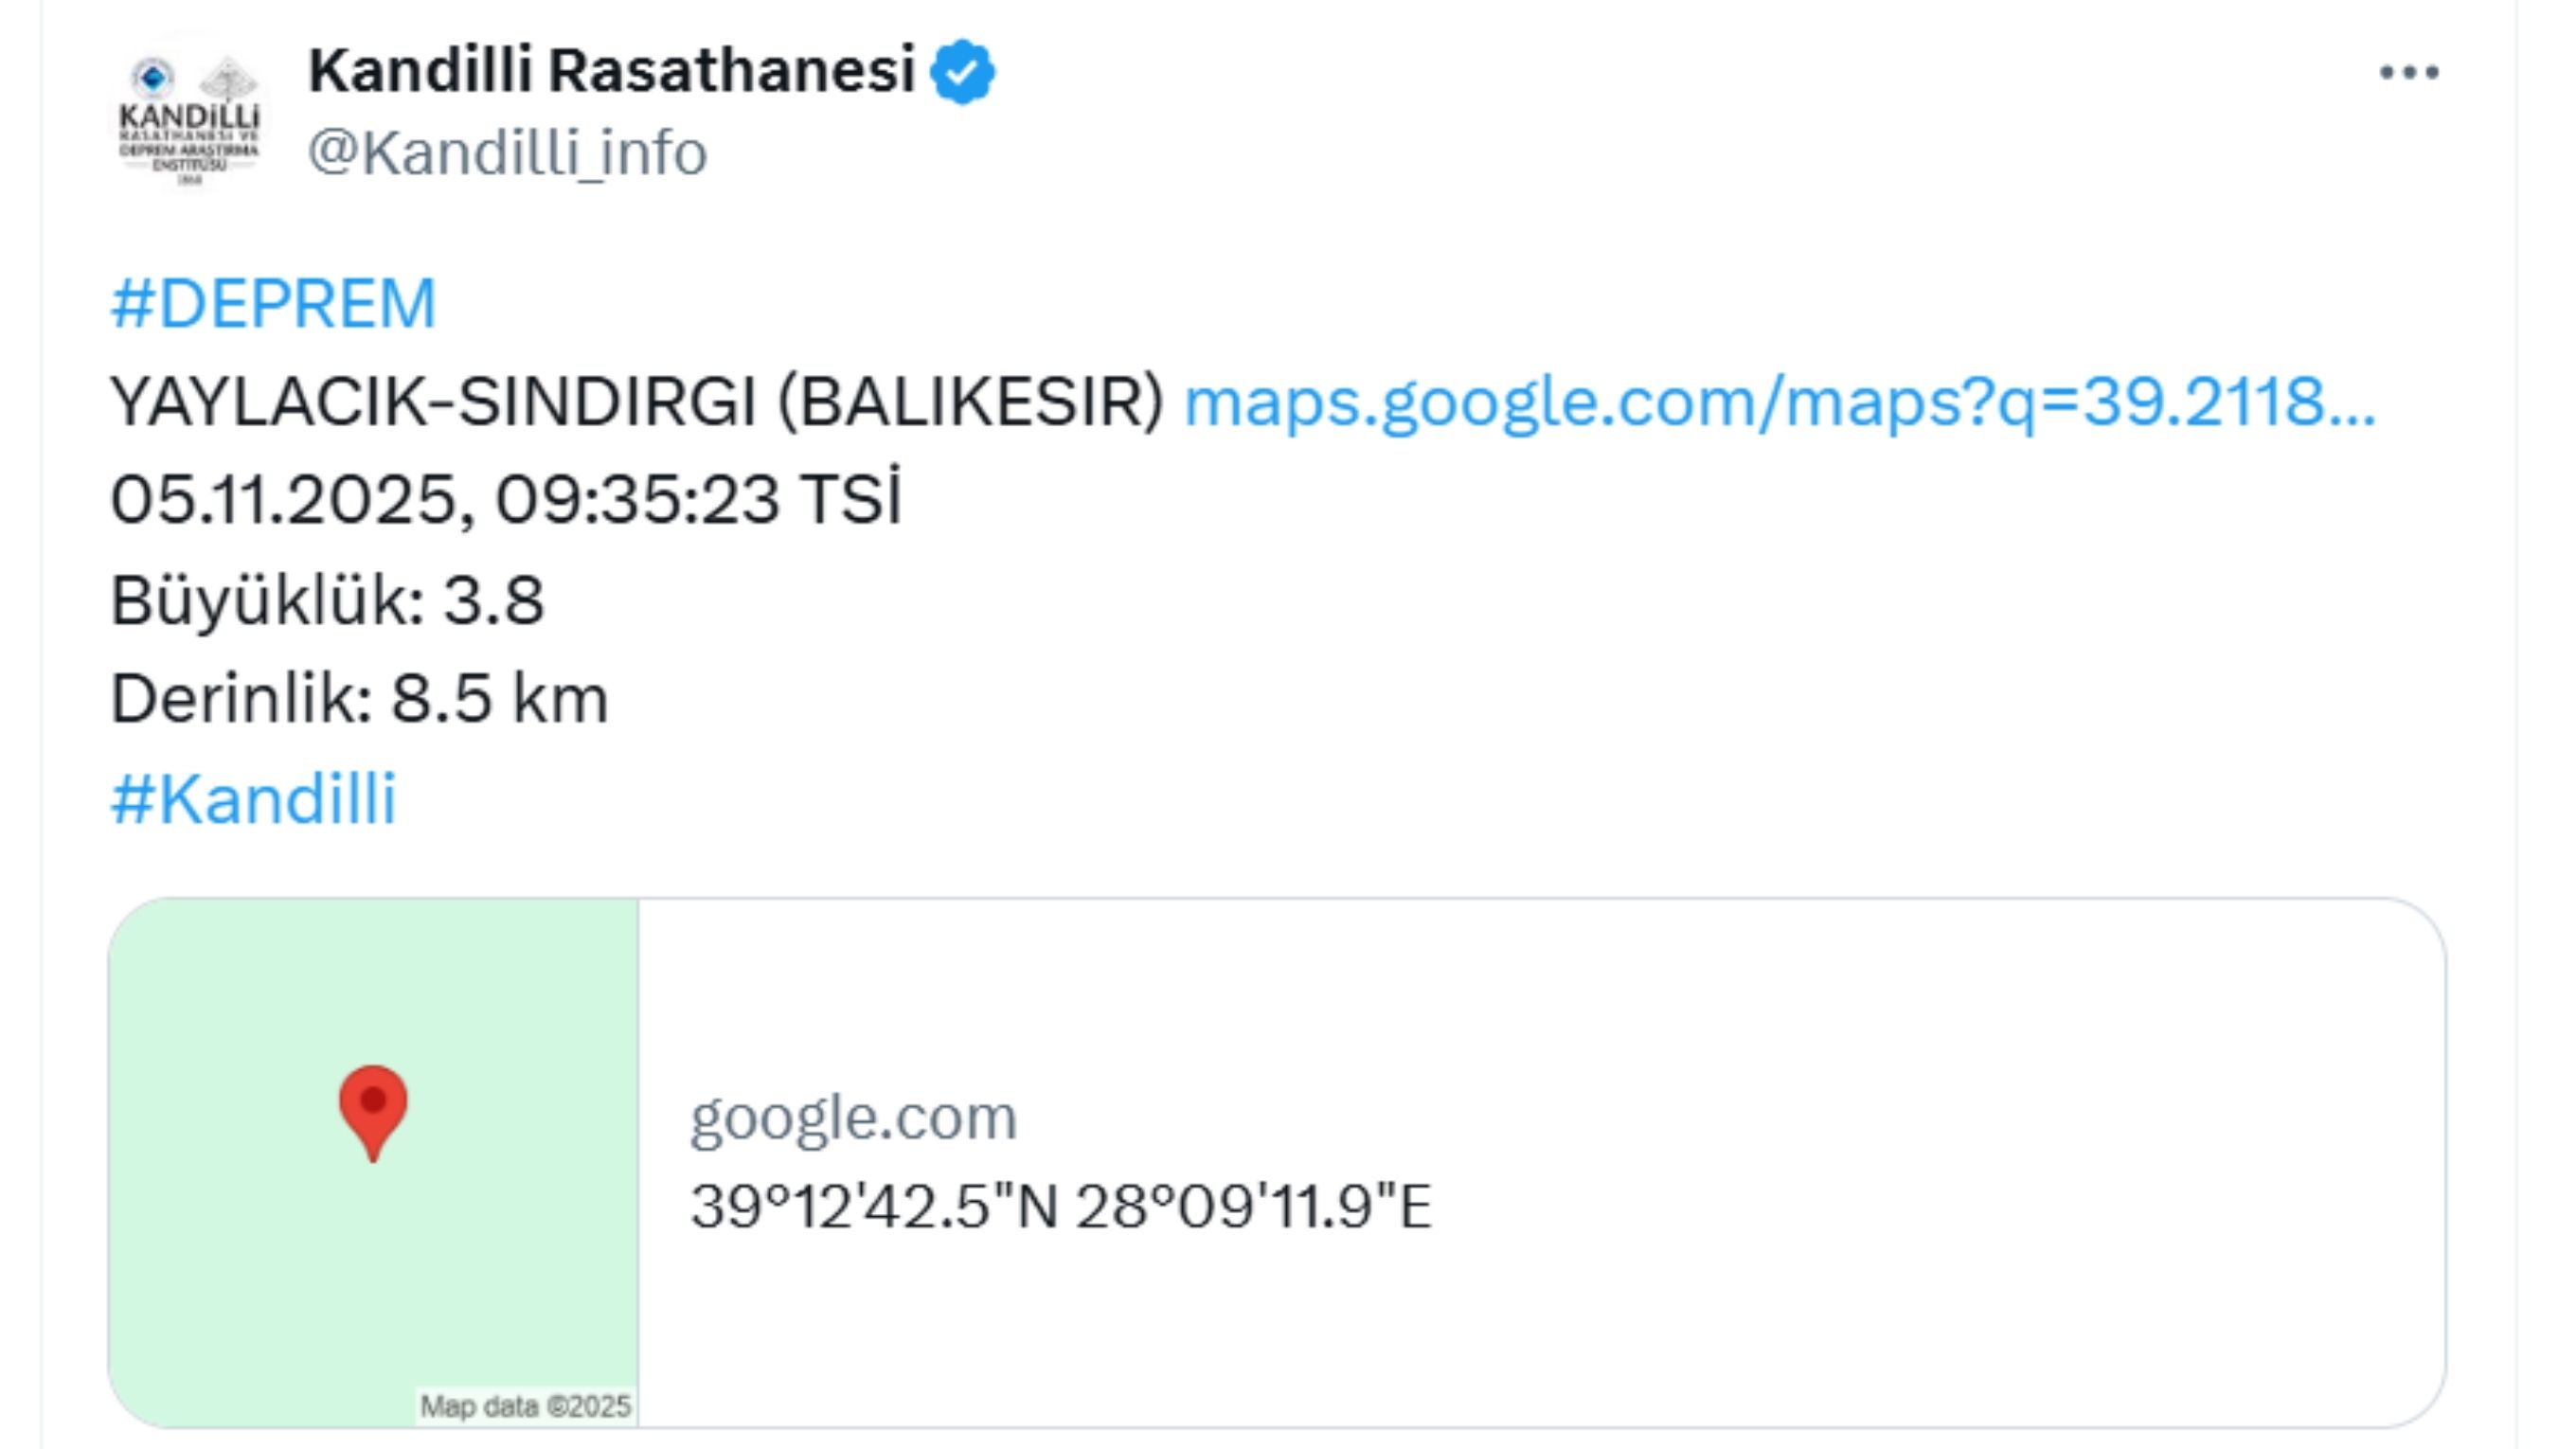Click the YAYLACIK-SINDIRGI (BALIKESIR) location text

[x=637, y=402]
